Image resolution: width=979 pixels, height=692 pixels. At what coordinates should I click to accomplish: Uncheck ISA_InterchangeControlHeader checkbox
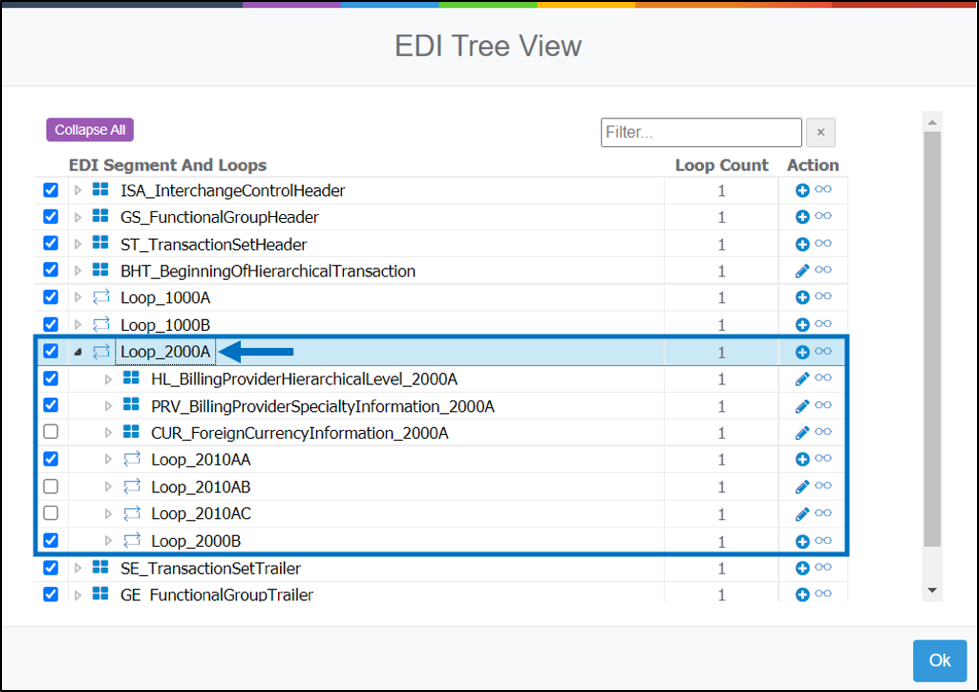(x=51, y=190)
